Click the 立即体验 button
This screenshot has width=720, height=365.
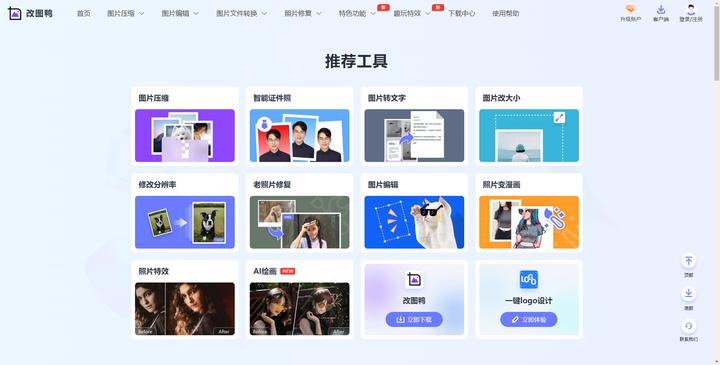(529, 320)
